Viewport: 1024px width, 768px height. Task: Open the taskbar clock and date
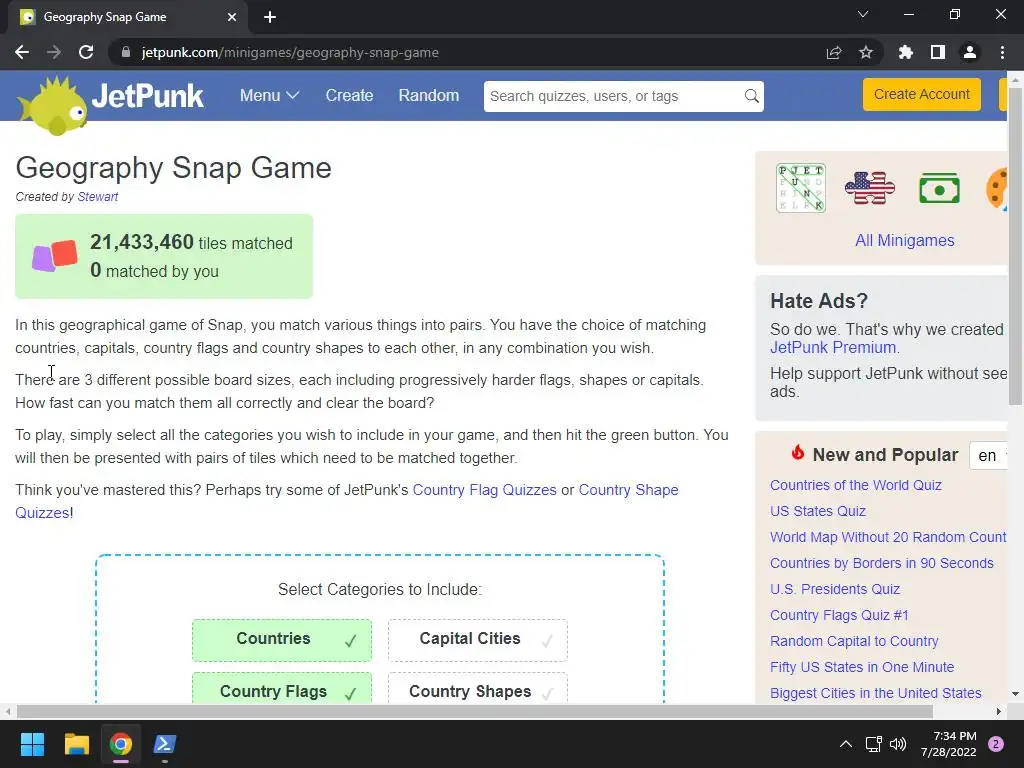tap(949, 744)
